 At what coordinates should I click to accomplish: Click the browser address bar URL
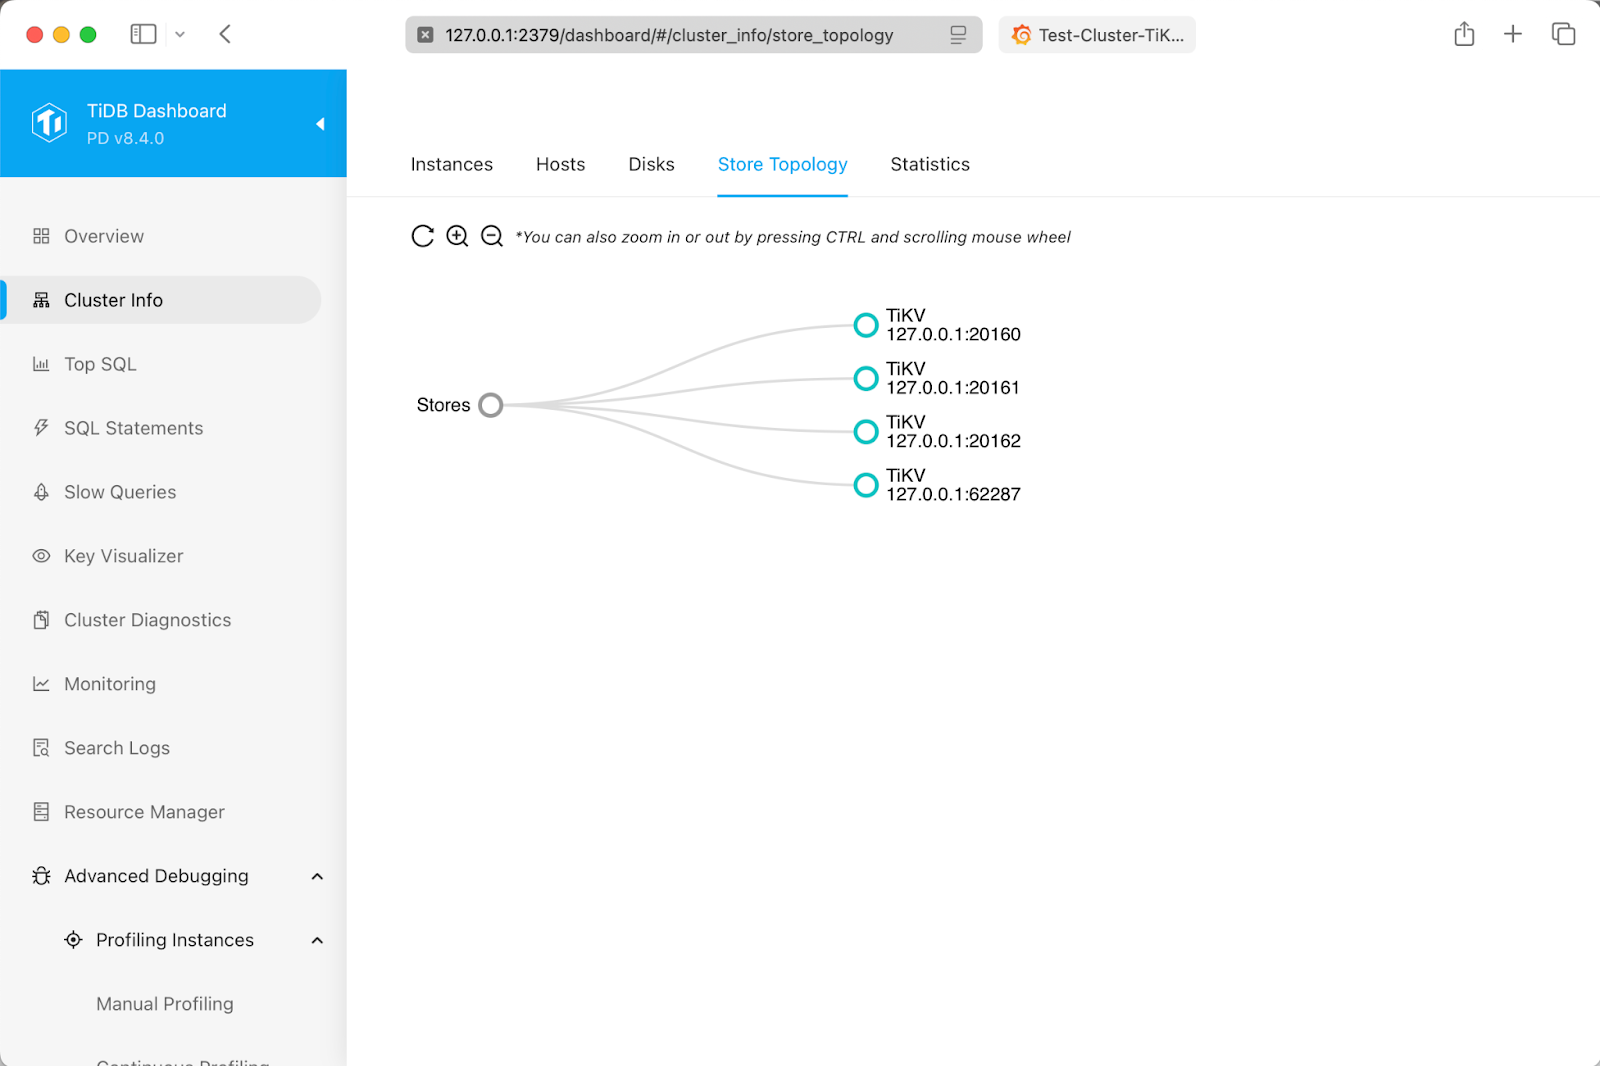pyautogui.click(x=669, y=35)
